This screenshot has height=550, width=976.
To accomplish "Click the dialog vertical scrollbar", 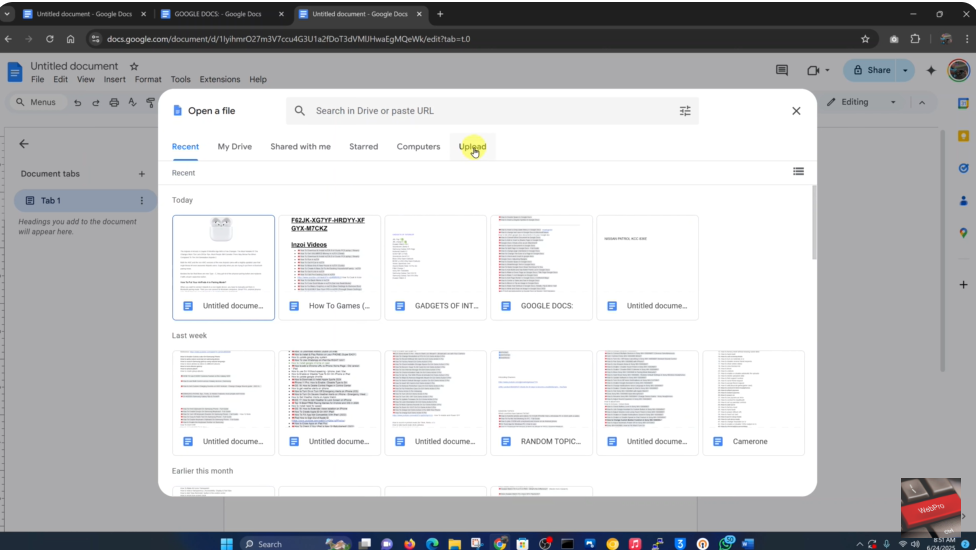I will coord(814,223).
